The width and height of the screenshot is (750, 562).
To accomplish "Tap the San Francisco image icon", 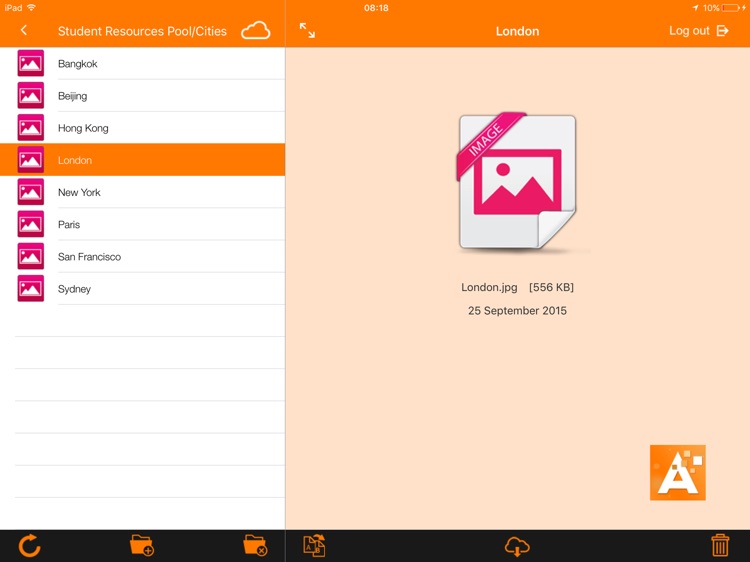I will [31, 256].
